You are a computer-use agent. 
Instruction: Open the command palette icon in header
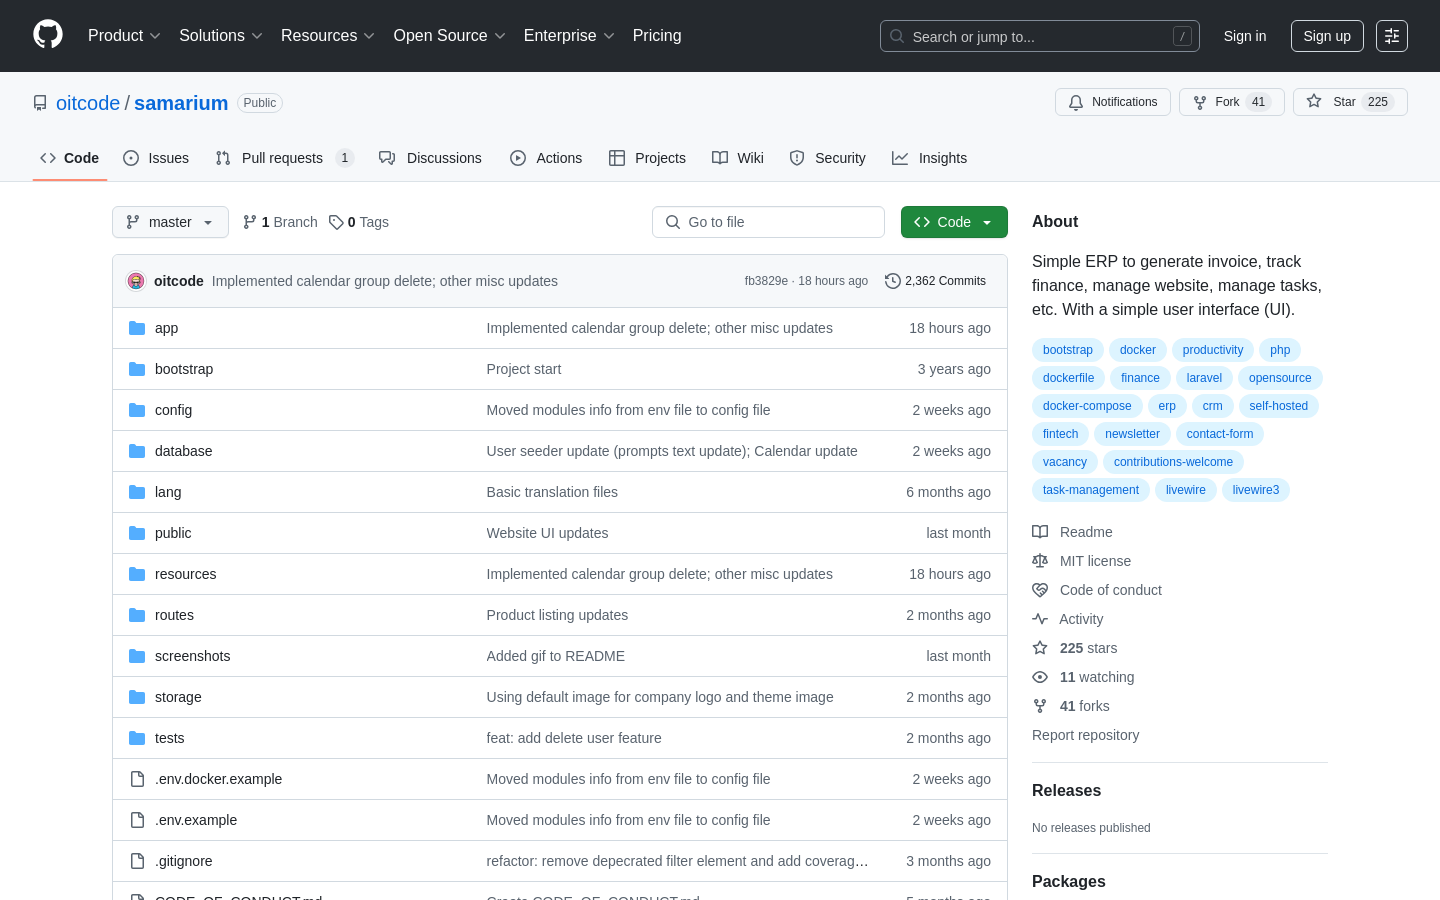pos(1392,36)
